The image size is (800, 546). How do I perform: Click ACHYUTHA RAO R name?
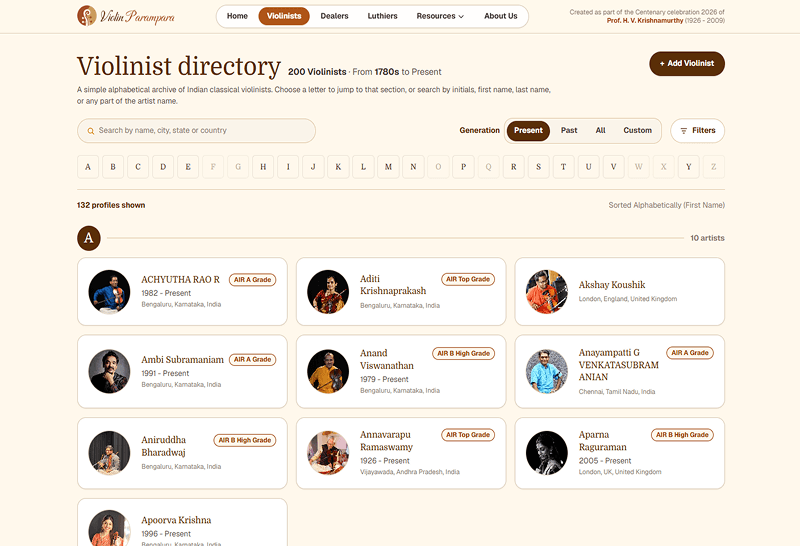coord(180,280)
